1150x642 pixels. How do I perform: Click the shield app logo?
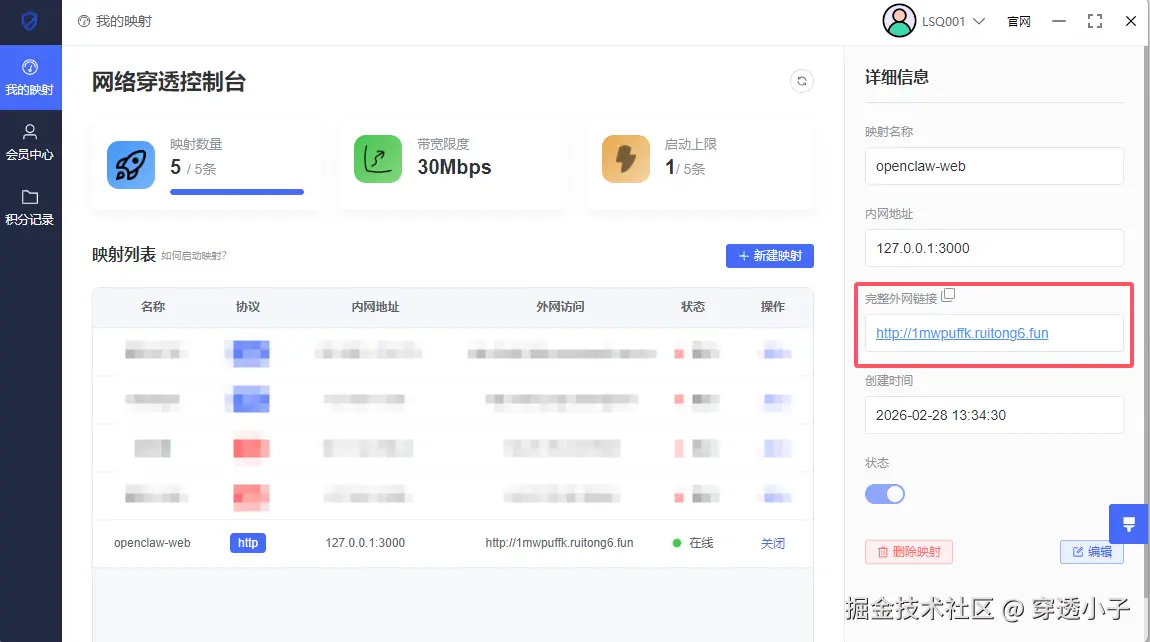click(29, 21)
